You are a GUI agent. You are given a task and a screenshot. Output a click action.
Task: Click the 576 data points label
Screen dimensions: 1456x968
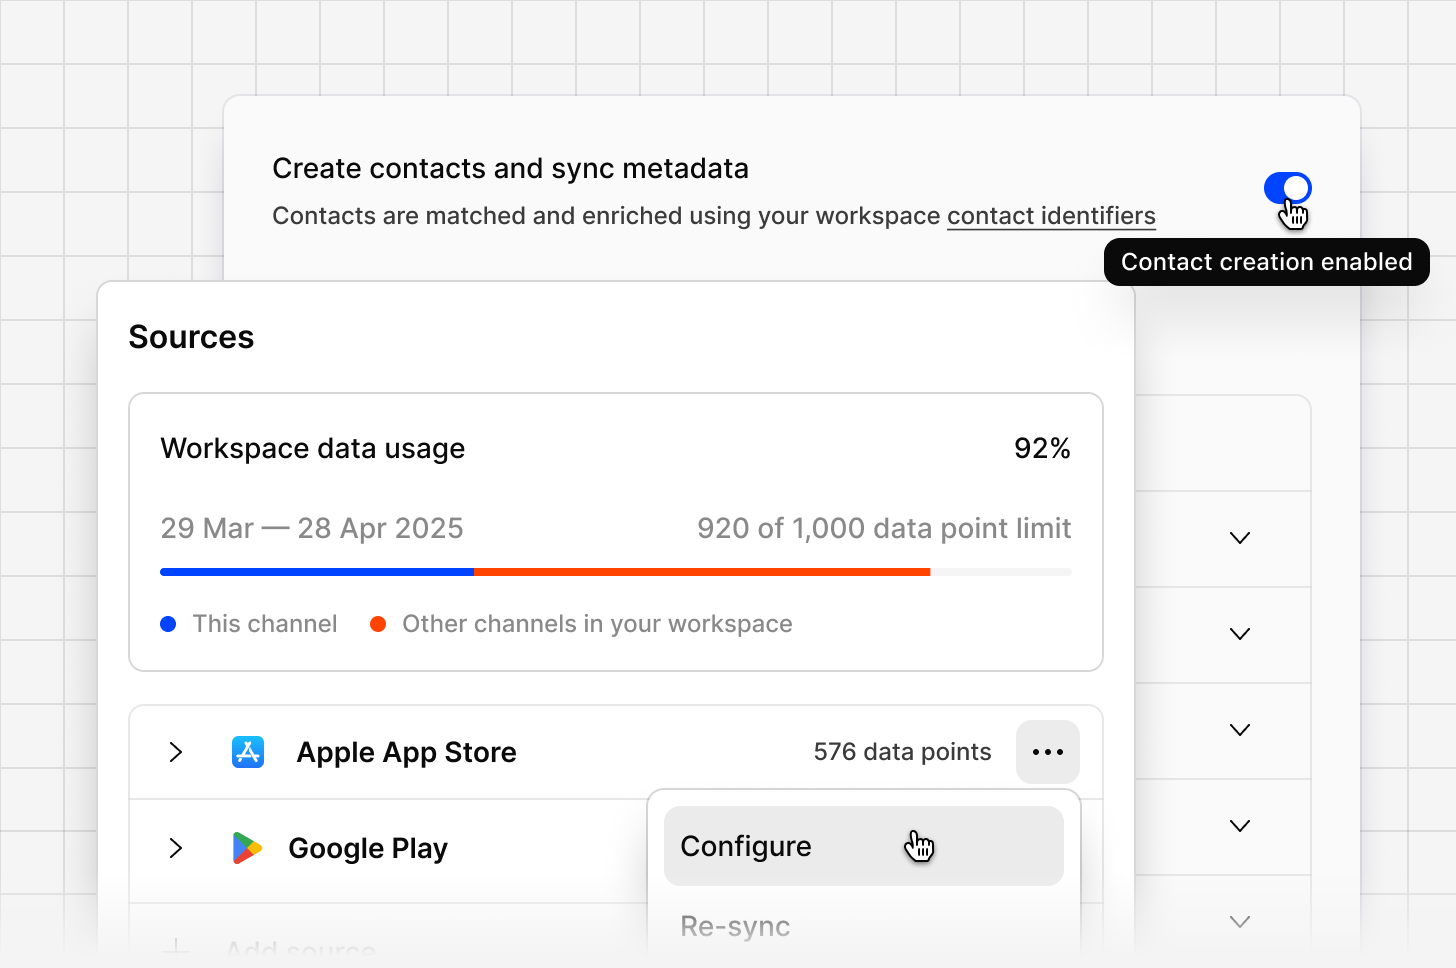coord(902,752)
